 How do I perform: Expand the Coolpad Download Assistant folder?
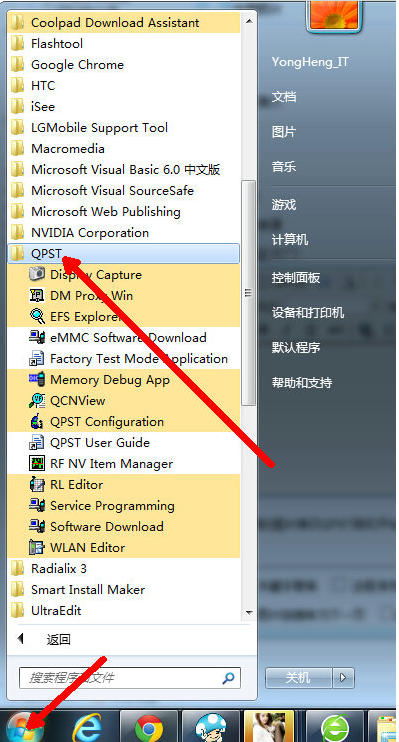click(124, 22)
